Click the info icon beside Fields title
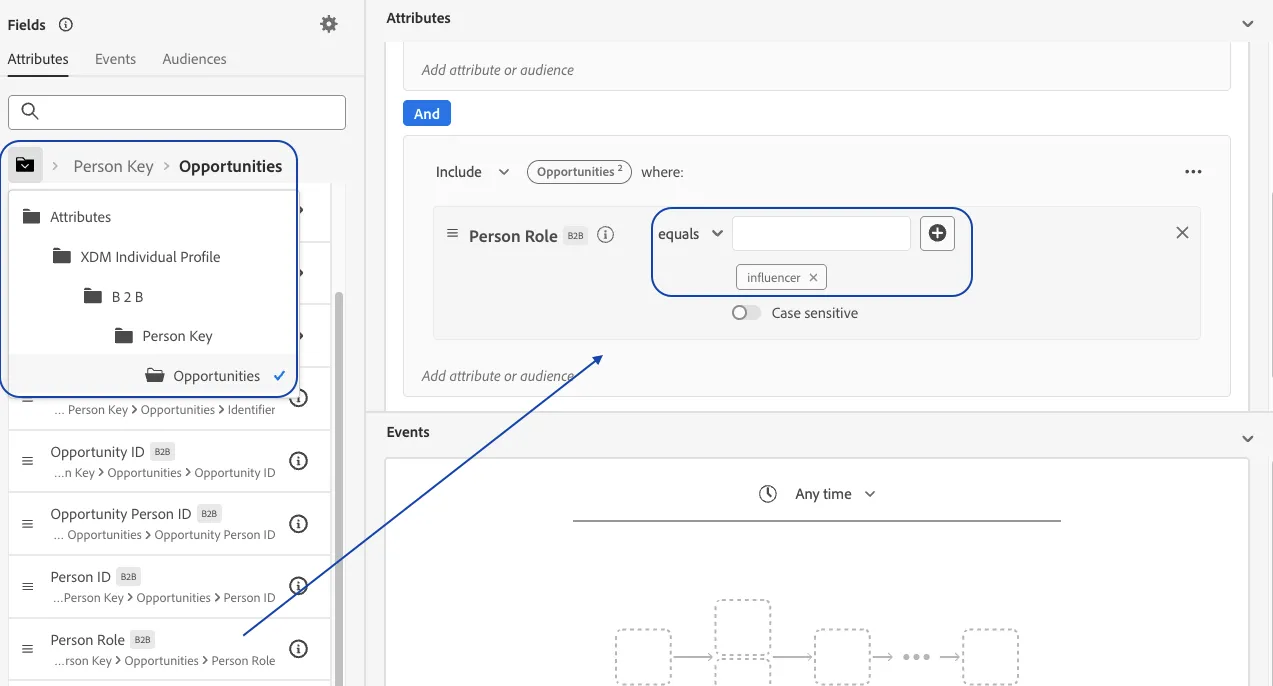The width and height of the screenshot is (1273, 686). click(66, 24)
